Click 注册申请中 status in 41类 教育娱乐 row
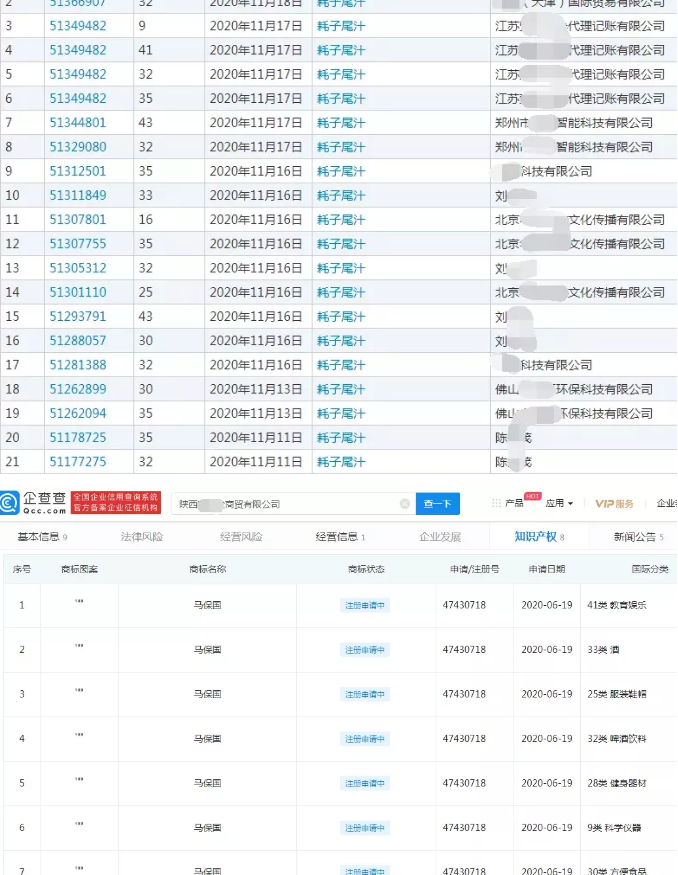 pos(365,605)
